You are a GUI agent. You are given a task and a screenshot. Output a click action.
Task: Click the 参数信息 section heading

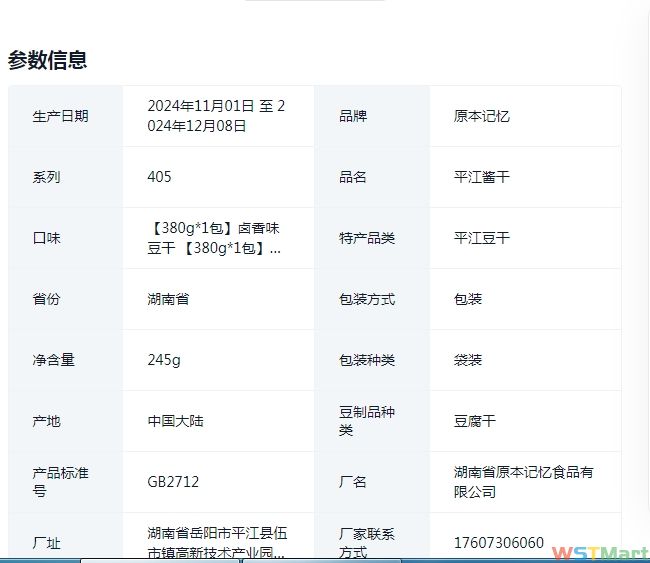(x=47, y=60)
